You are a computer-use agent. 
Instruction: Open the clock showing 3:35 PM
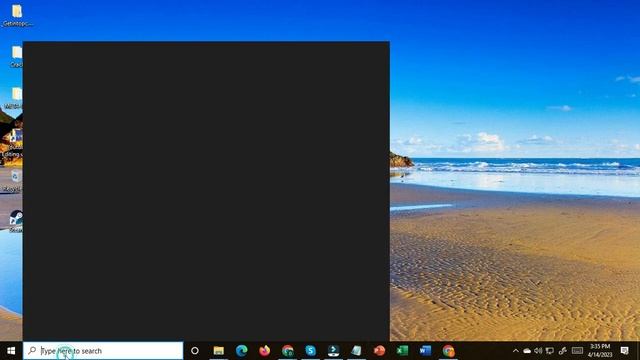pos(600,351)
